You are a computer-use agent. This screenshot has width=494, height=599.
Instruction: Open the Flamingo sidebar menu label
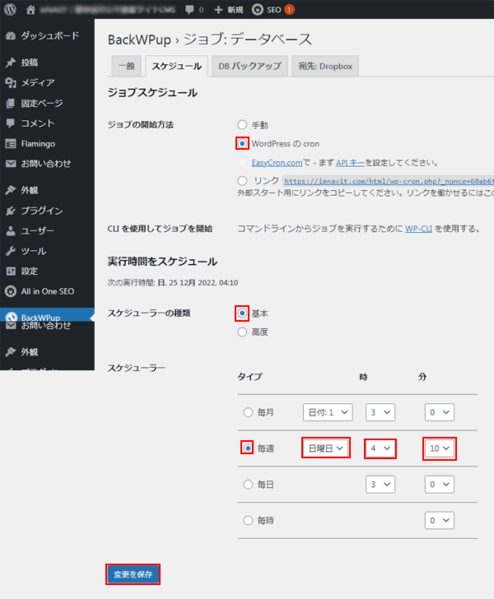(x=38, y=144)
